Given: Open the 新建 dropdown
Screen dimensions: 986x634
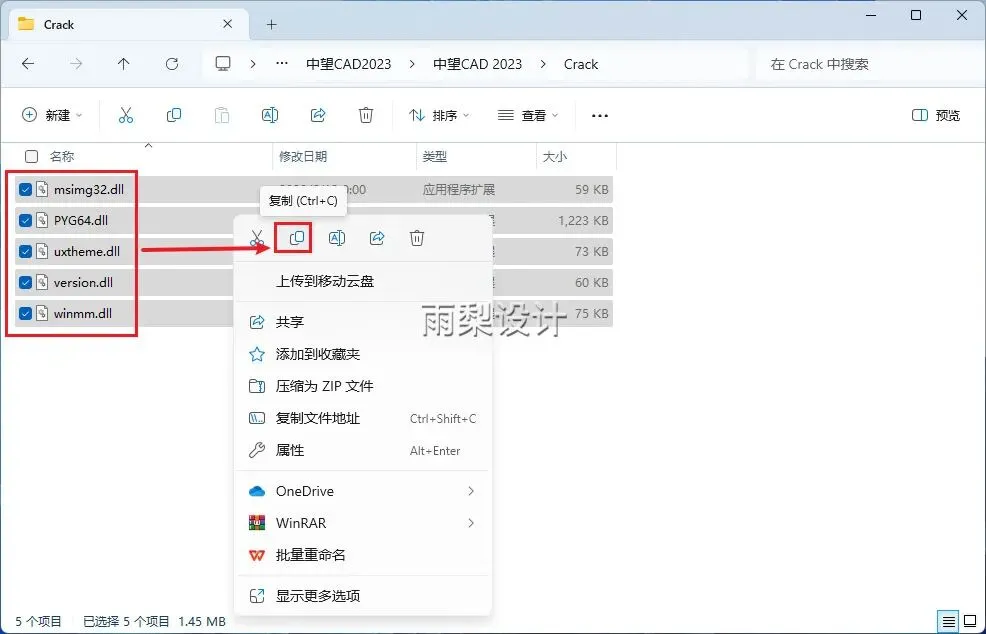Looking at the screenshot, I should pos(52,115).
